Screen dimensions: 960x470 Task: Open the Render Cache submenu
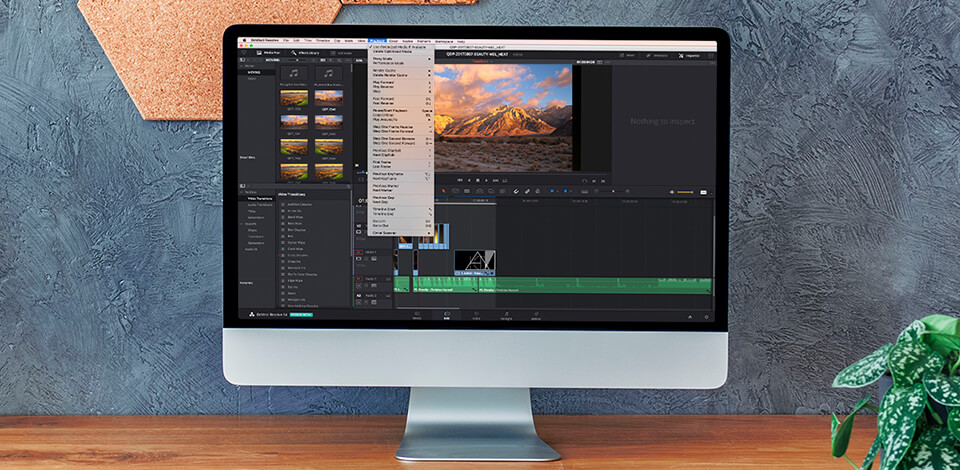click(400, 70)
